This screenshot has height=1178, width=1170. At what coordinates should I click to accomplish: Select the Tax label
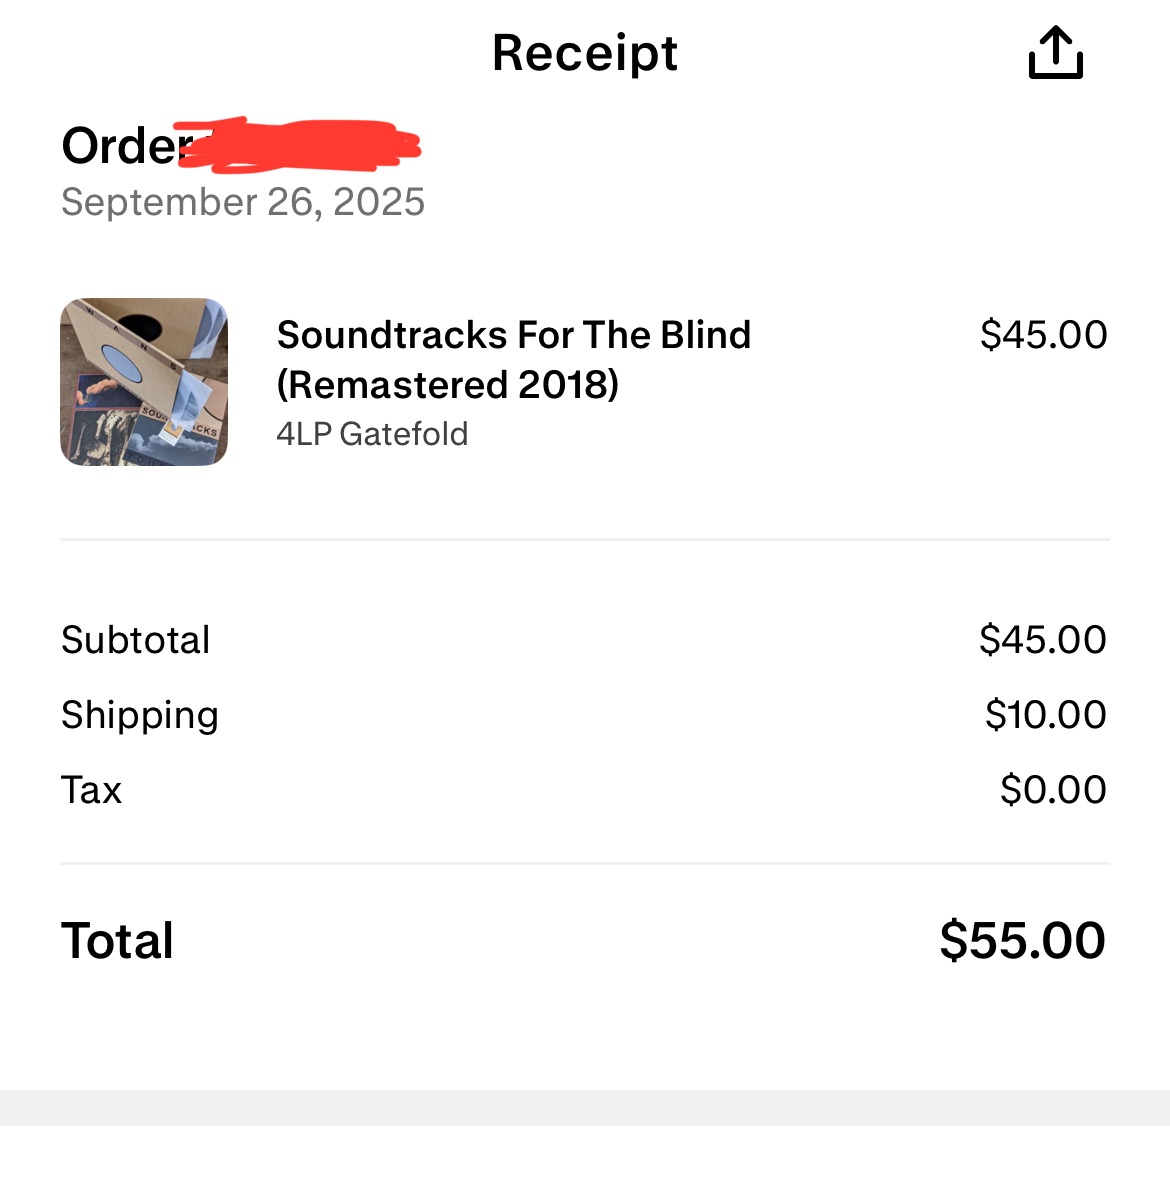pyautogui.click(x=92, y=790)
